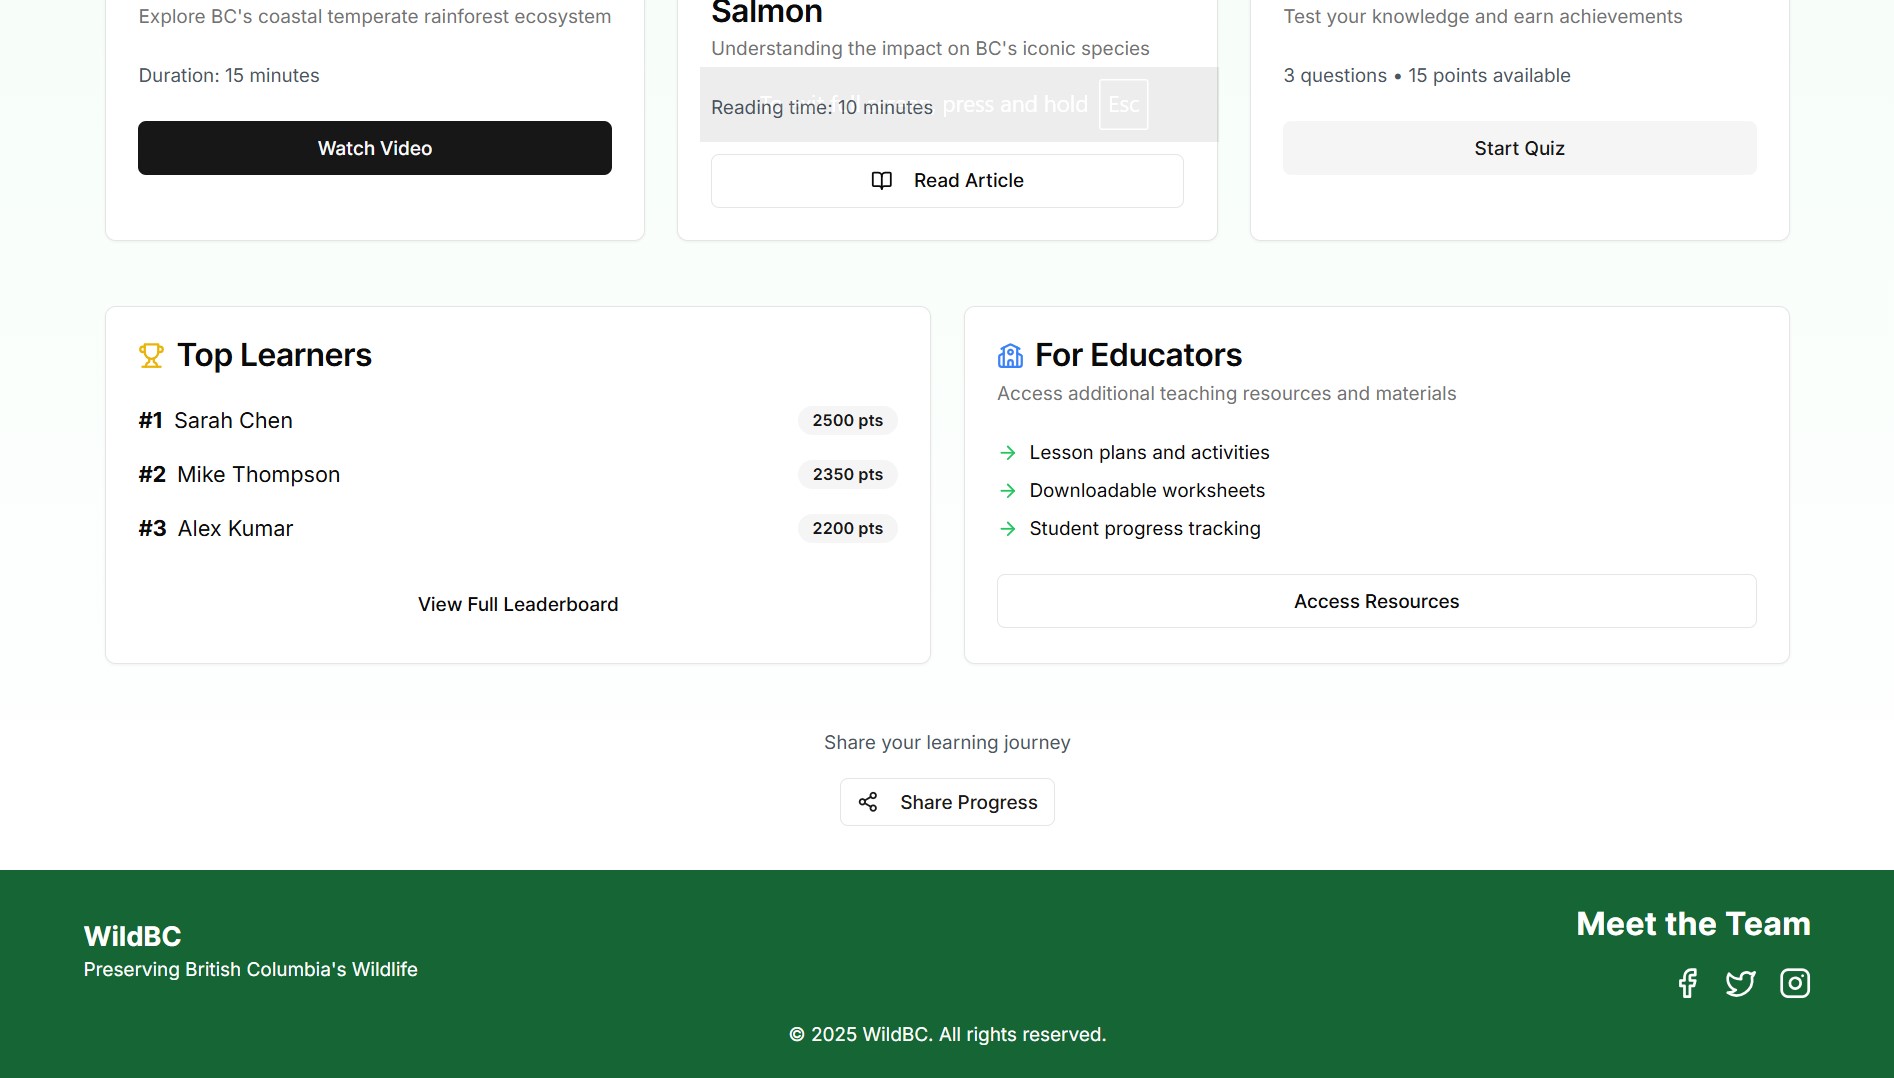The width and height of the screenshot is (1894, 1078).
Task: Open the Instagram icon in the footer
Action: click(x=1795, y=983)
